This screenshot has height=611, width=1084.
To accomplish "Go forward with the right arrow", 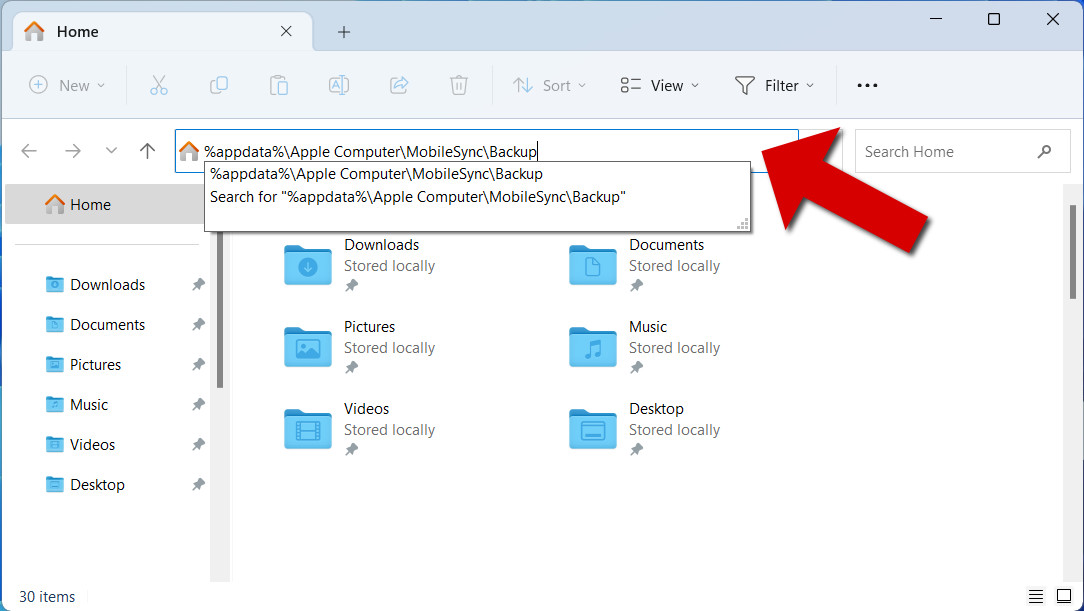I will pos(73,151).
